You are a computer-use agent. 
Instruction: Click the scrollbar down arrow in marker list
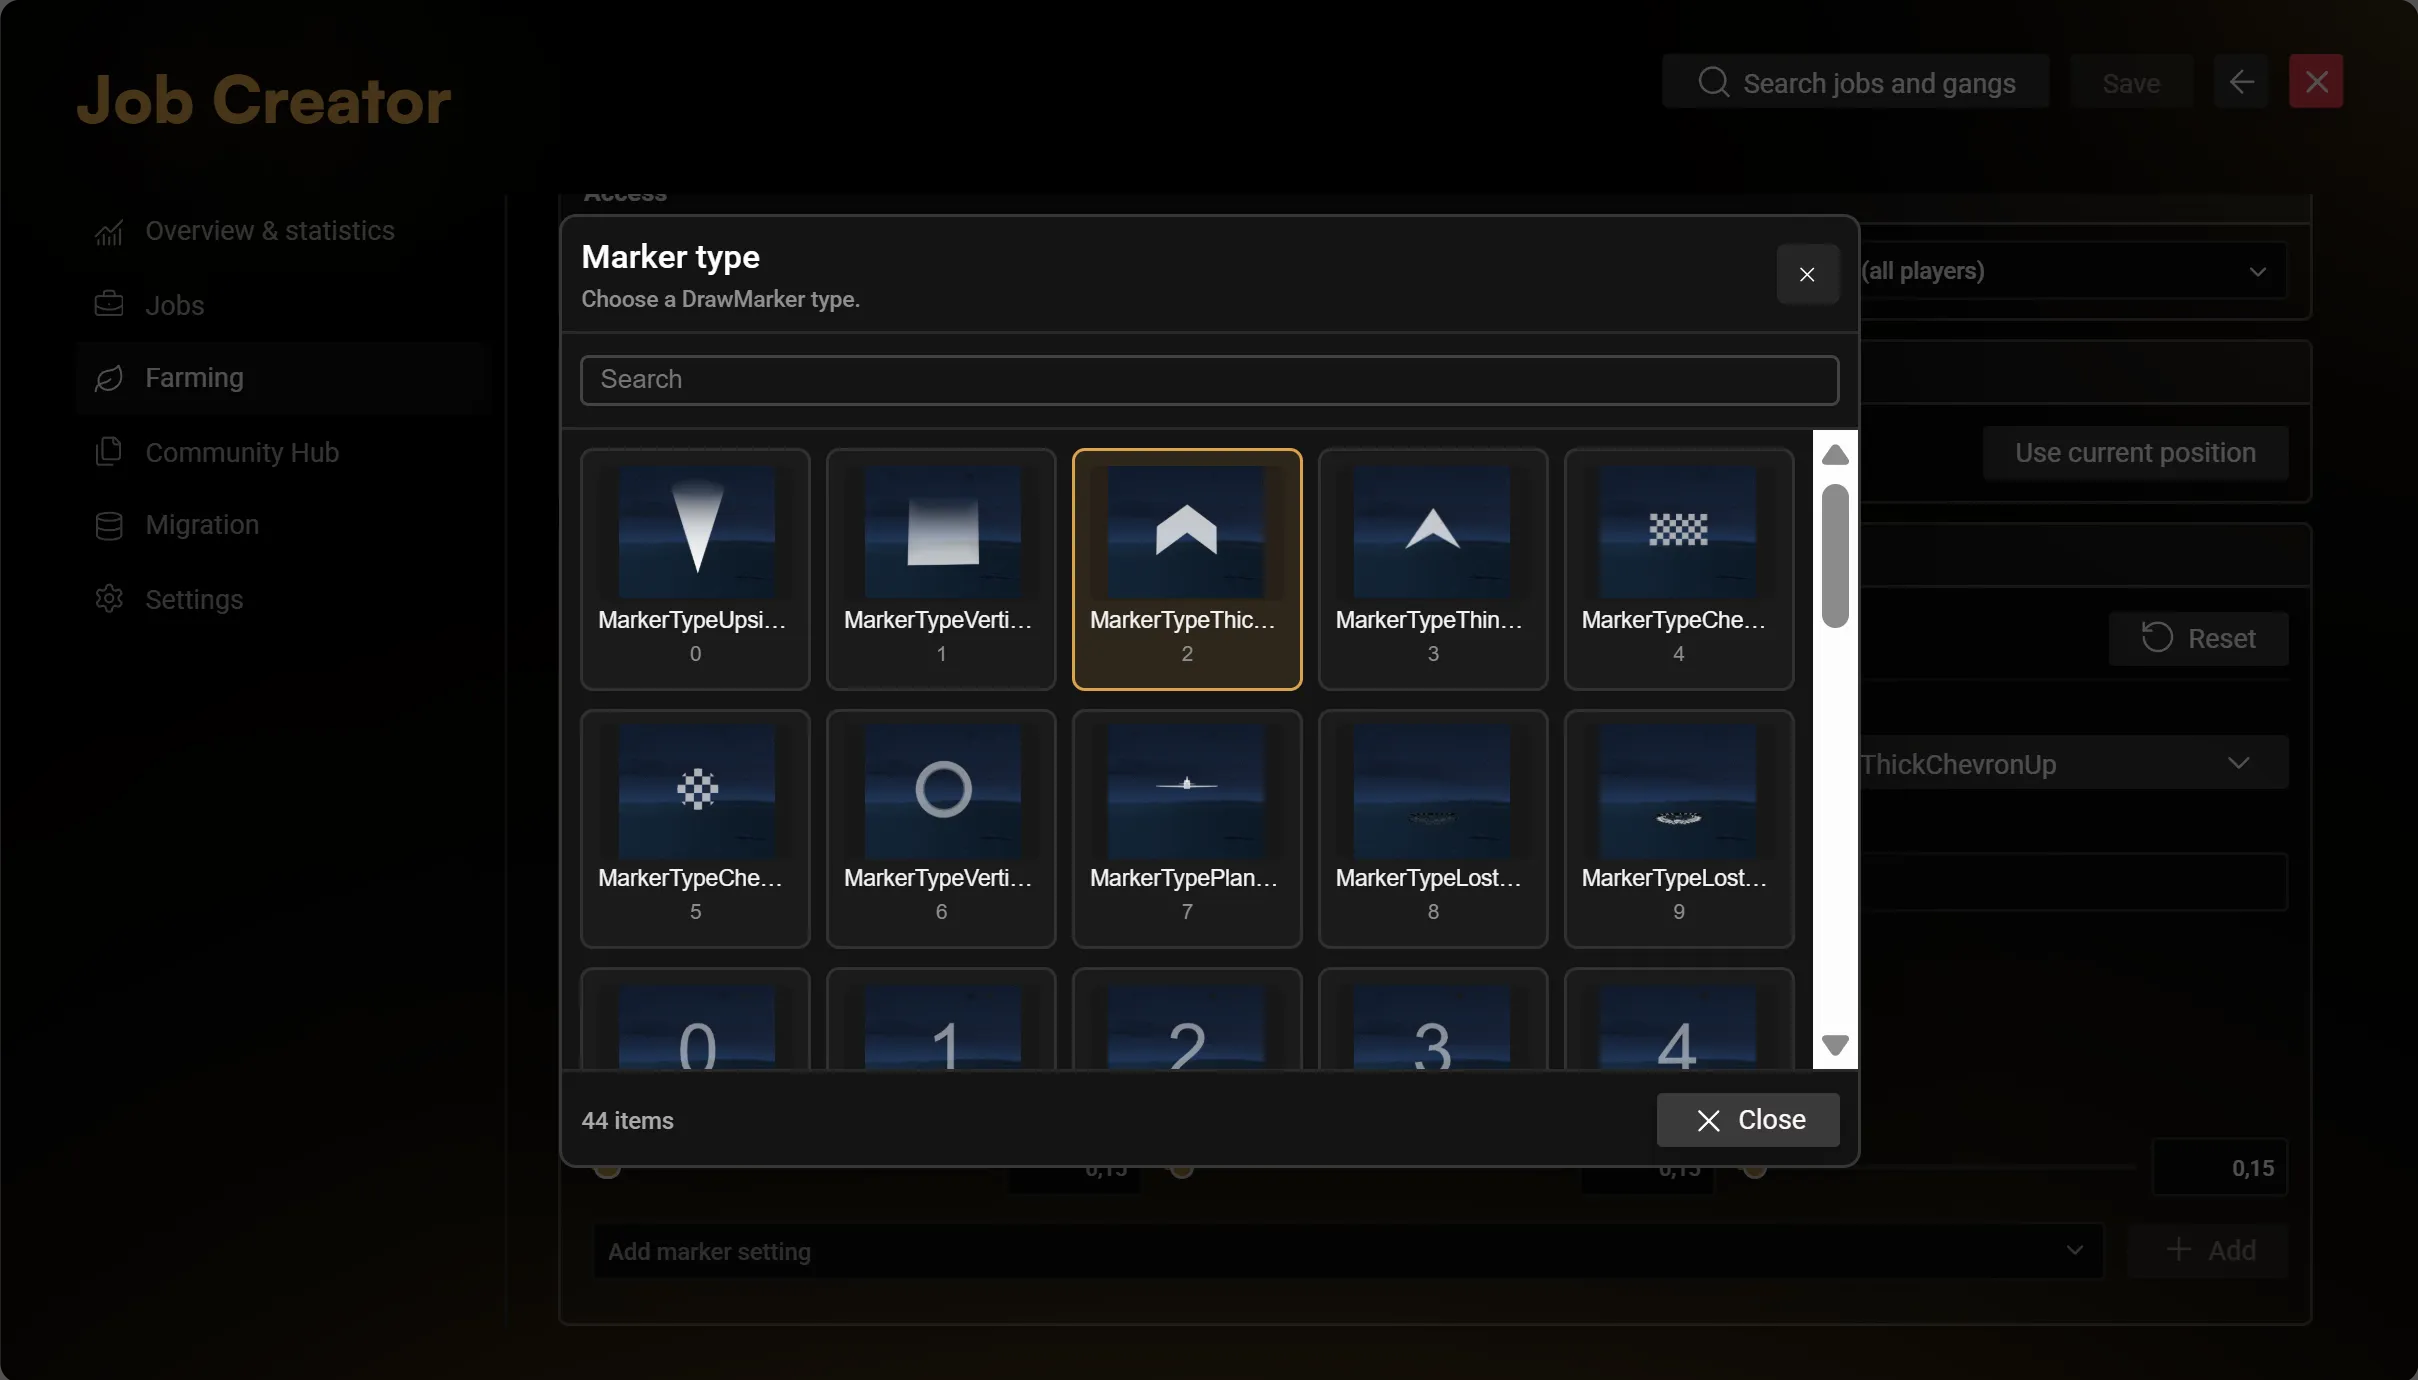1835,1045
